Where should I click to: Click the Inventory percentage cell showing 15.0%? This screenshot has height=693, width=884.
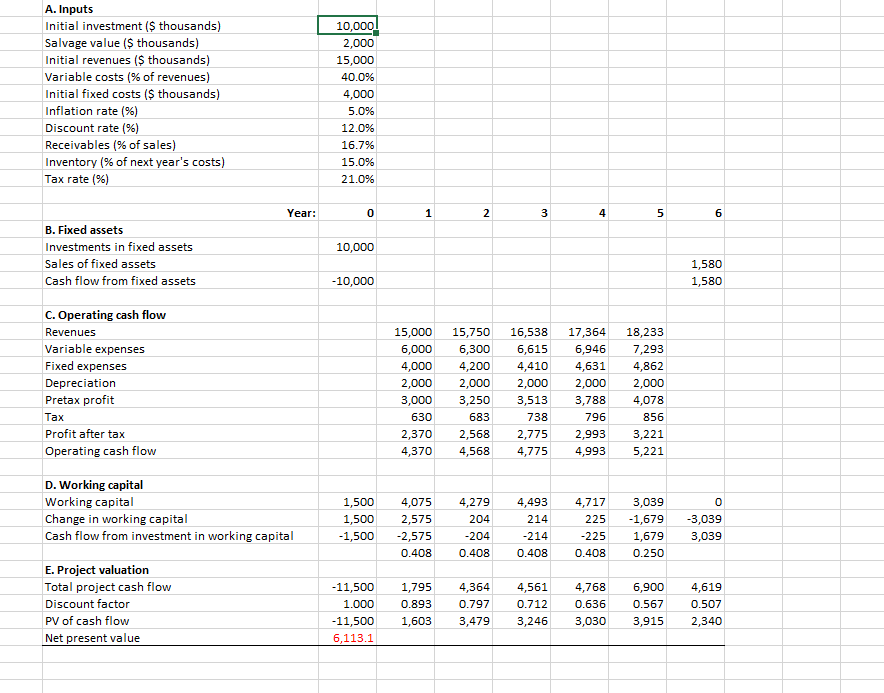pyautogui.click(x=347, y=161)
